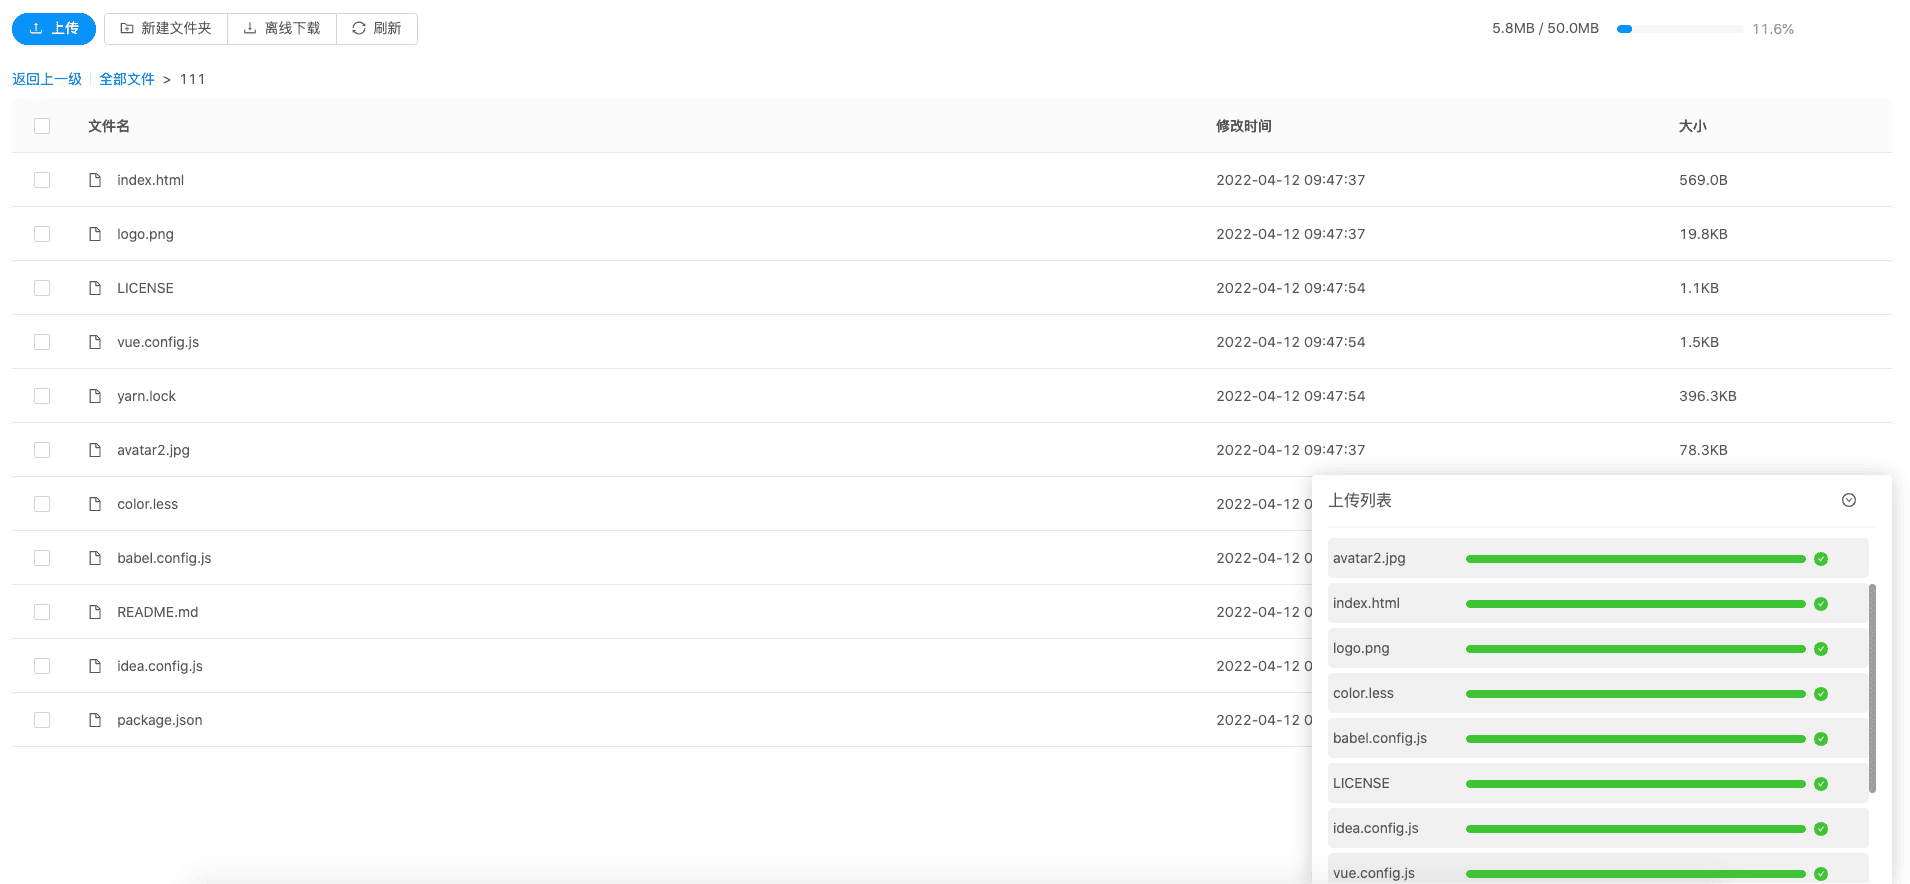Go to 全部文件 breadcrumb

(127, 79)
